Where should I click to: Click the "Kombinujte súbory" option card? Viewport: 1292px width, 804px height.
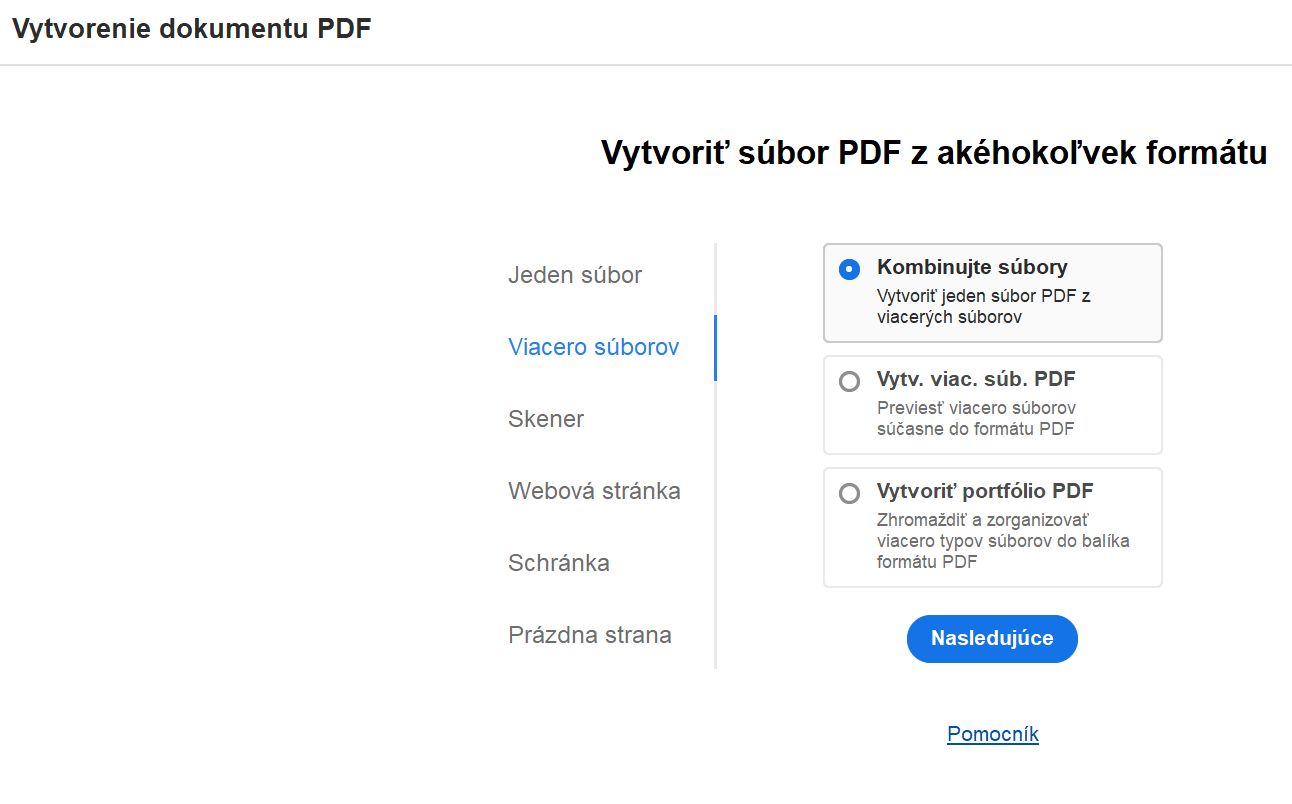(992, 292)
